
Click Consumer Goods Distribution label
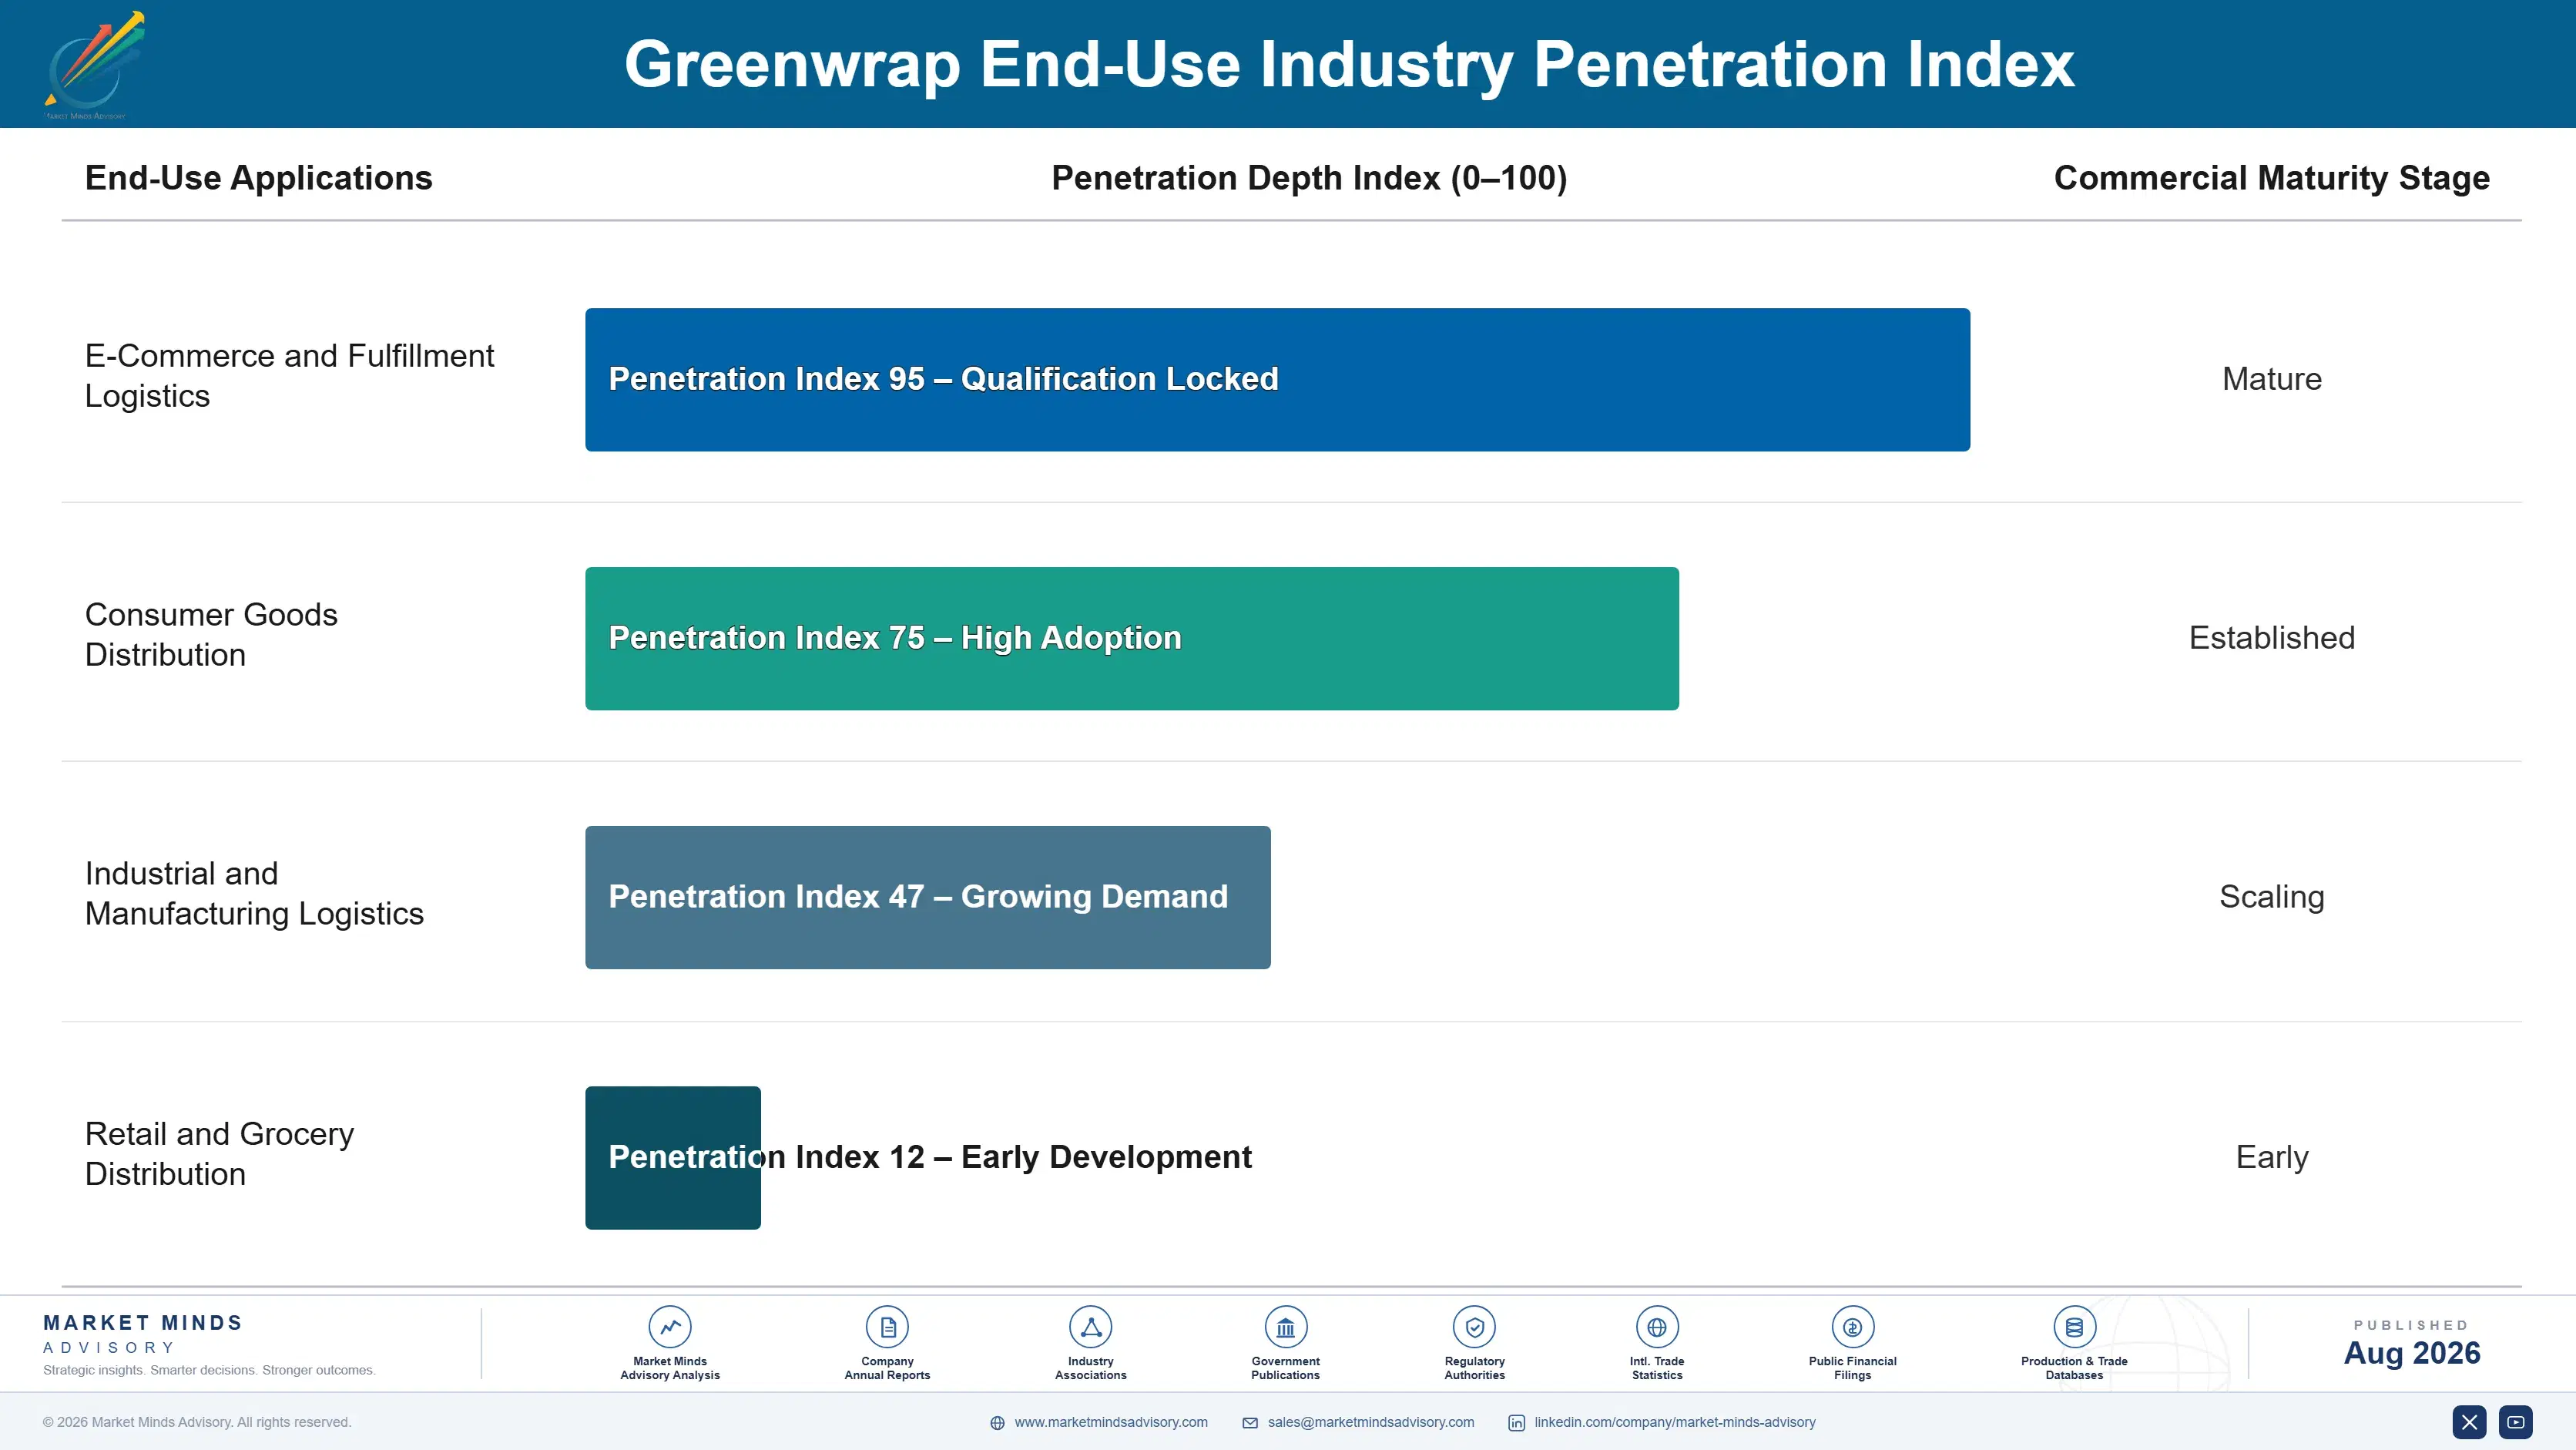pos(211,634)
